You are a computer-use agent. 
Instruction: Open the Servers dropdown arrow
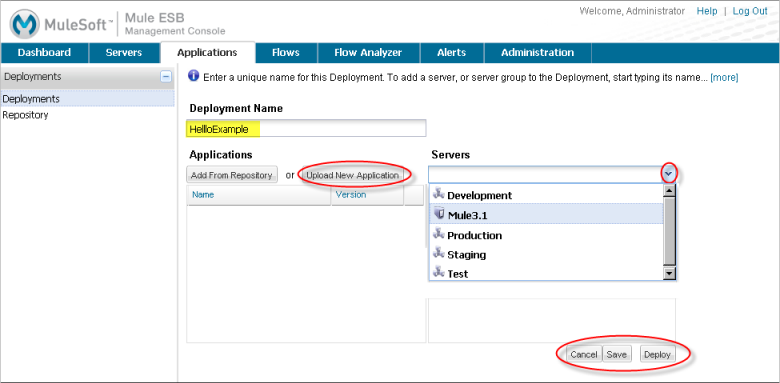click(669, 174)
